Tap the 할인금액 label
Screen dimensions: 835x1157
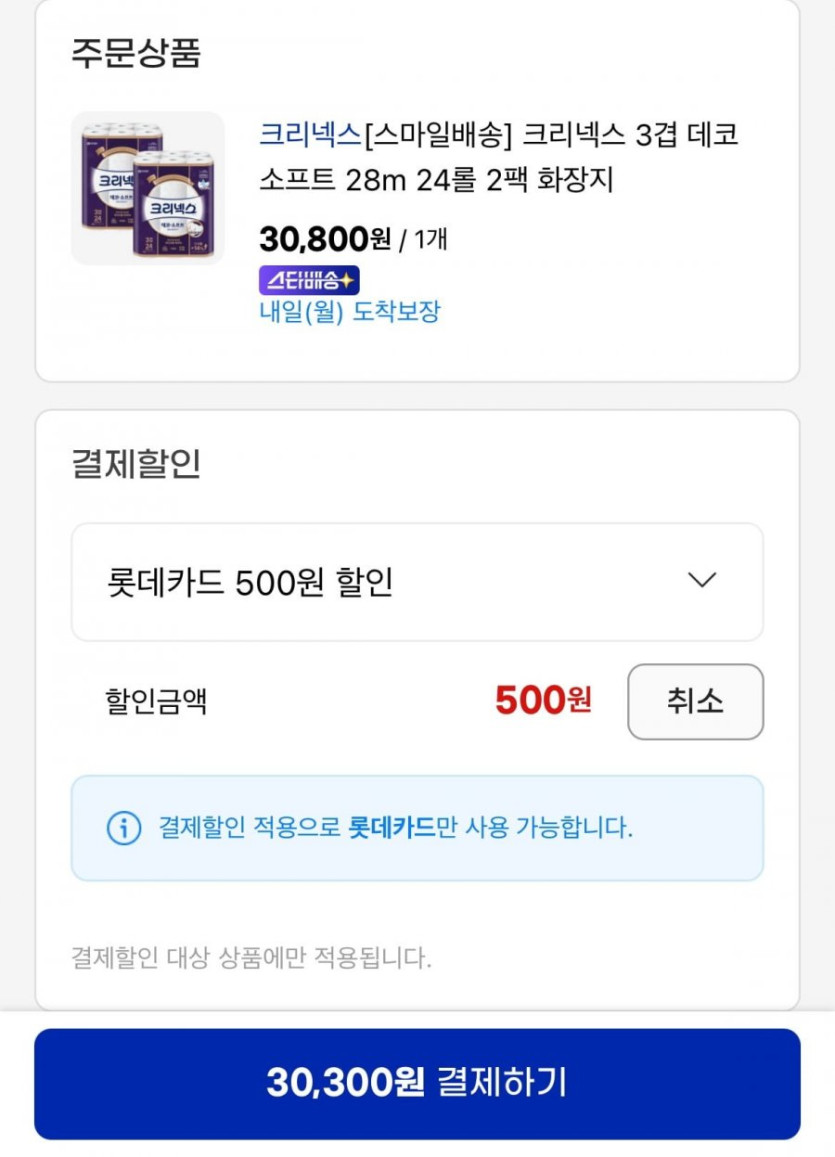pos(156,701)
